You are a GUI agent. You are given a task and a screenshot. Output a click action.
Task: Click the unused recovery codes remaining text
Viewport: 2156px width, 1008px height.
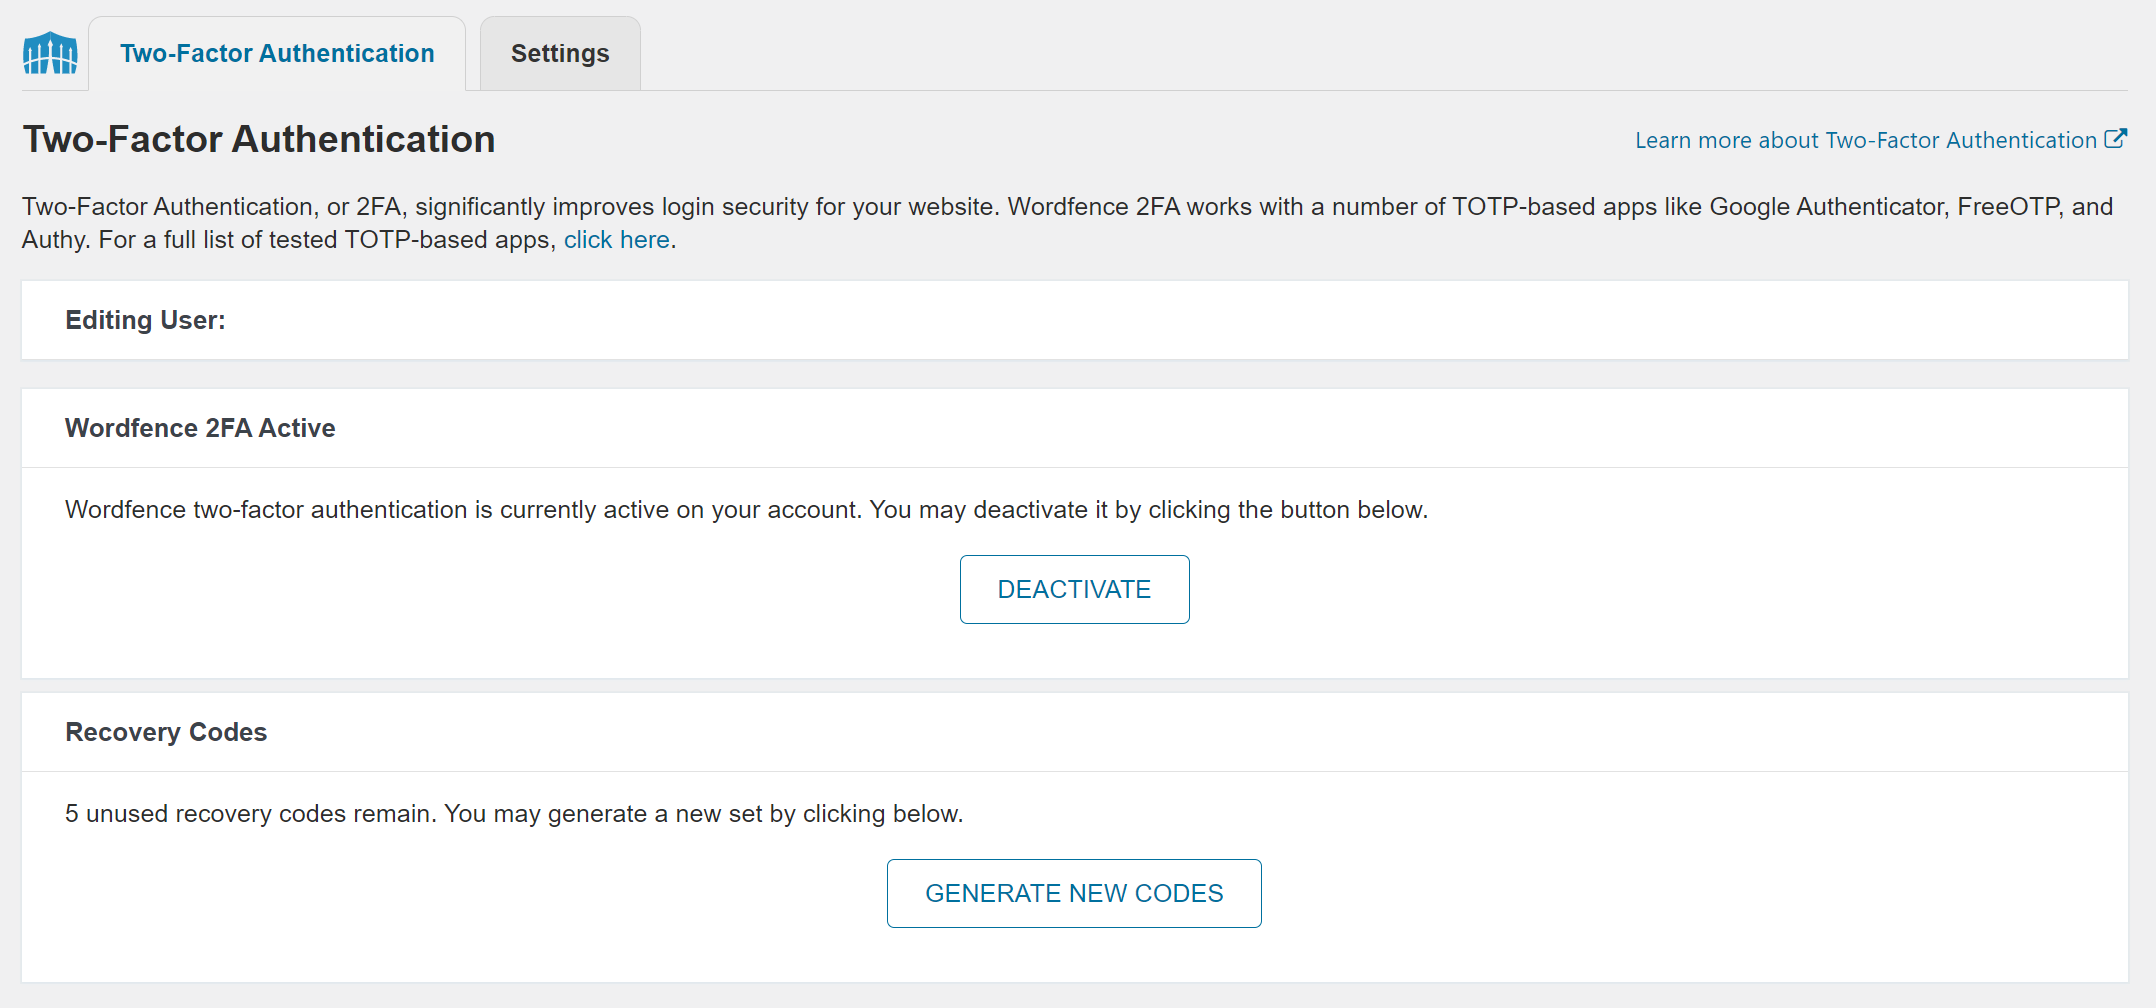[x=514, y=814]
